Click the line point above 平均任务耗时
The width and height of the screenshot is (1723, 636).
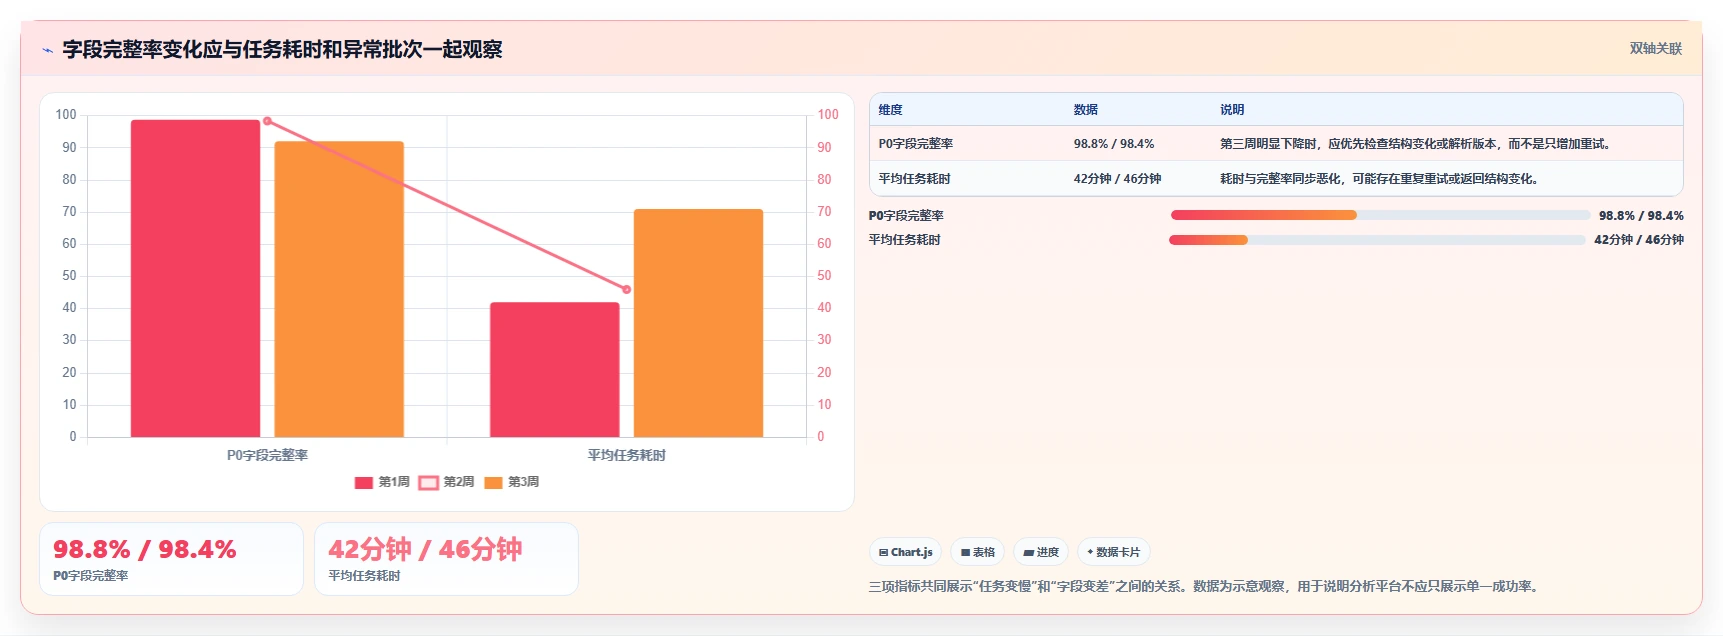pos(627,289)
